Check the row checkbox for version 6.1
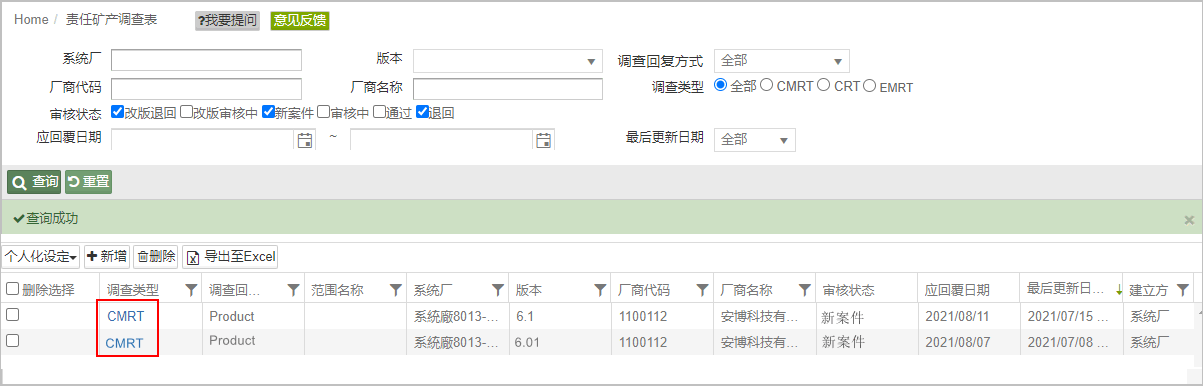Image resolution: width=1203 pixels, height=386 pixels. coord(12,315)
